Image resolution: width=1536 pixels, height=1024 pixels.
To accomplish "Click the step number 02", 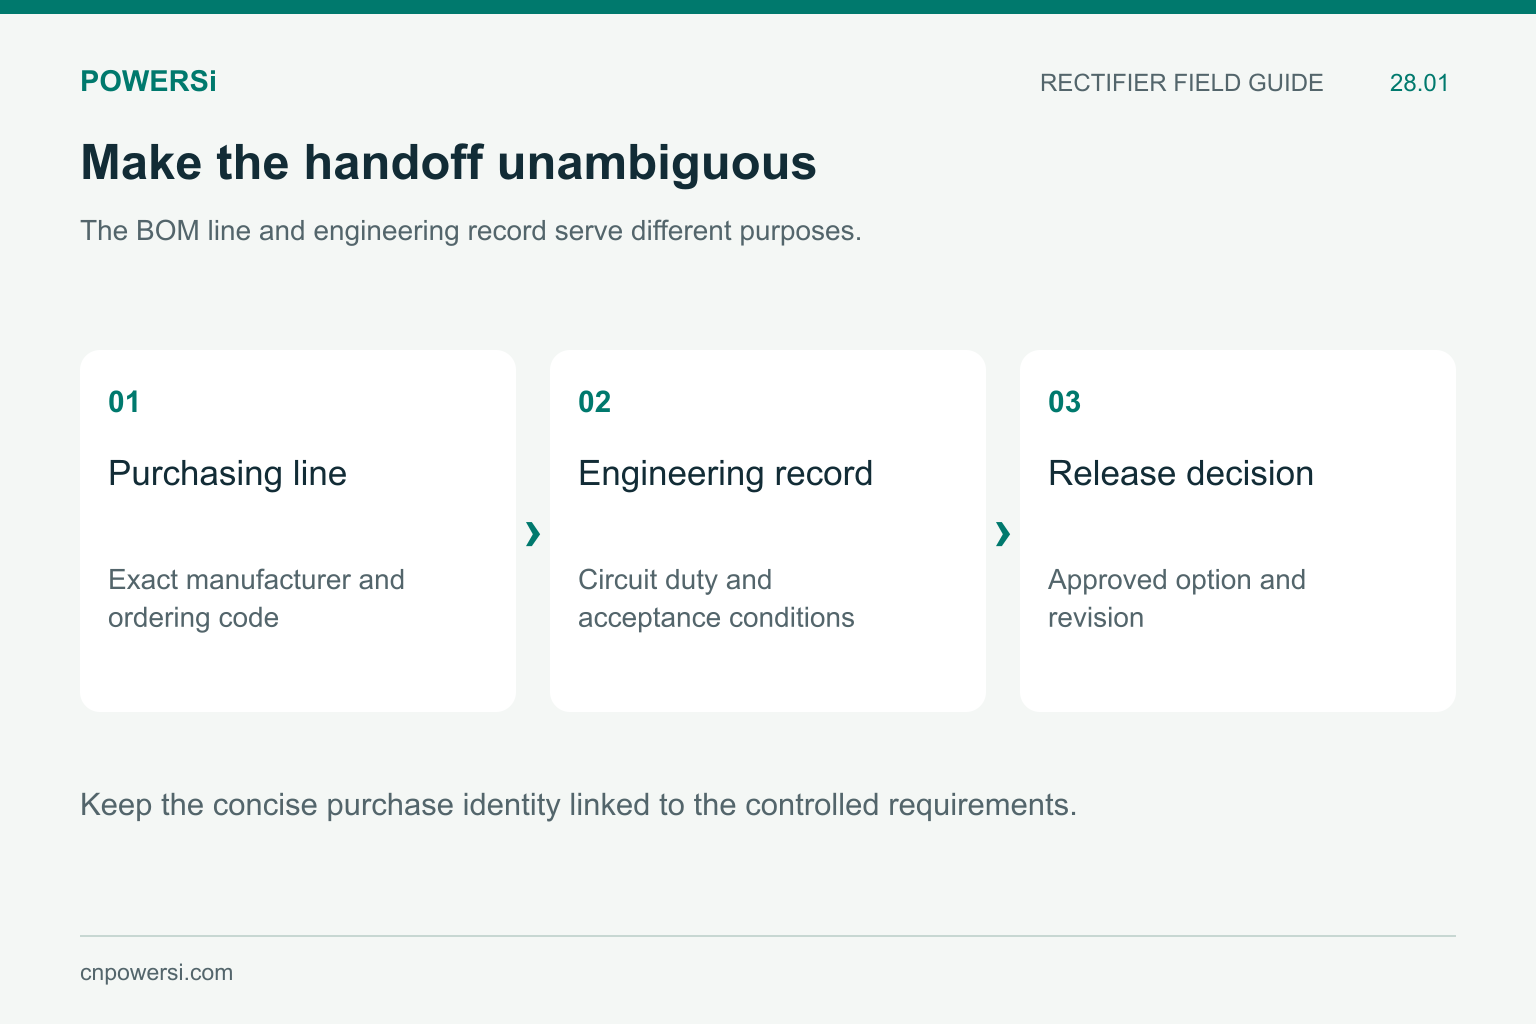I will pos(594,402).
